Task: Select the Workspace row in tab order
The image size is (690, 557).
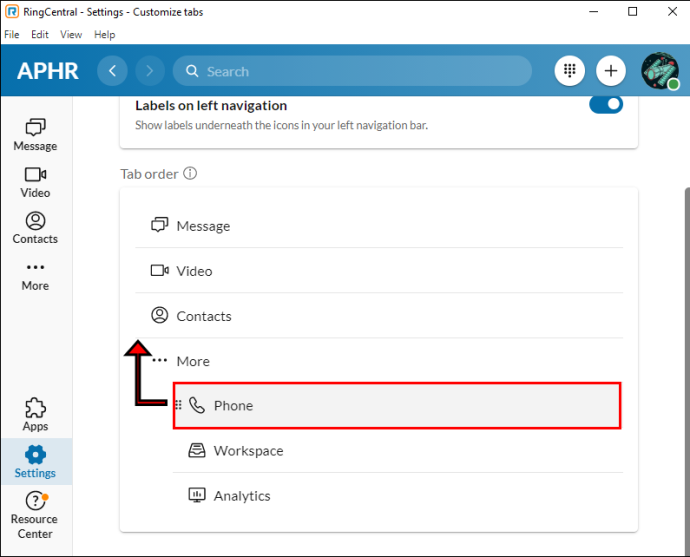Action: click(398, 451)
